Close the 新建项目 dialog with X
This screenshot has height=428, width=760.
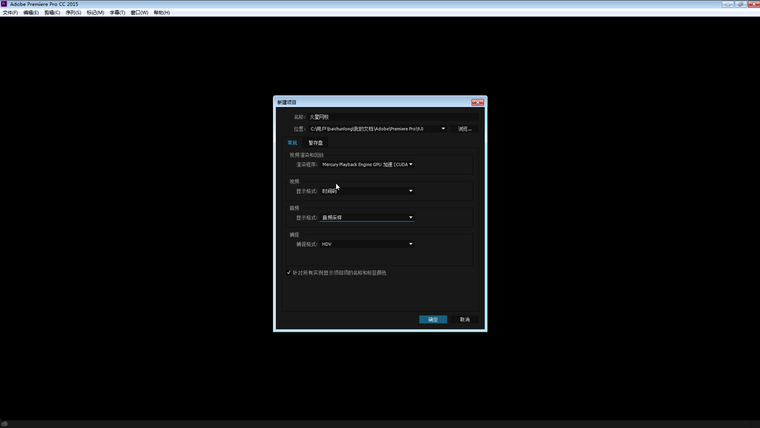(x=478, y=102)
